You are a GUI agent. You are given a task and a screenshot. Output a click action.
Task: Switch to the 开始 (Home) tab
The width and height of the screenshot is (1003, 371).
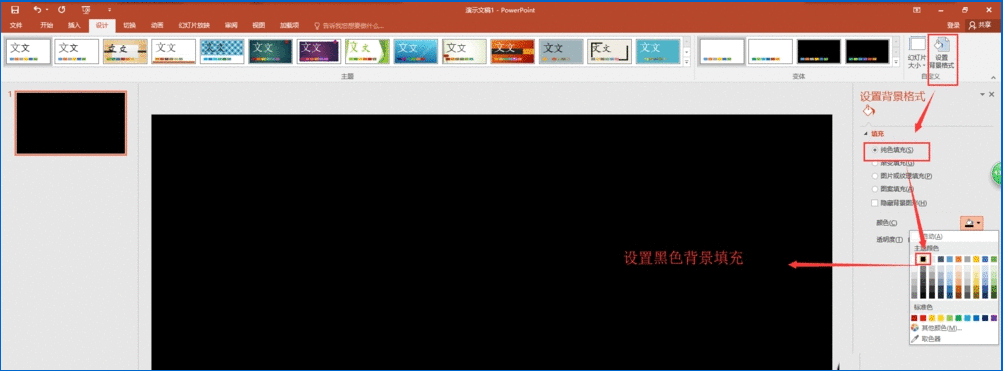pos(47,26)
